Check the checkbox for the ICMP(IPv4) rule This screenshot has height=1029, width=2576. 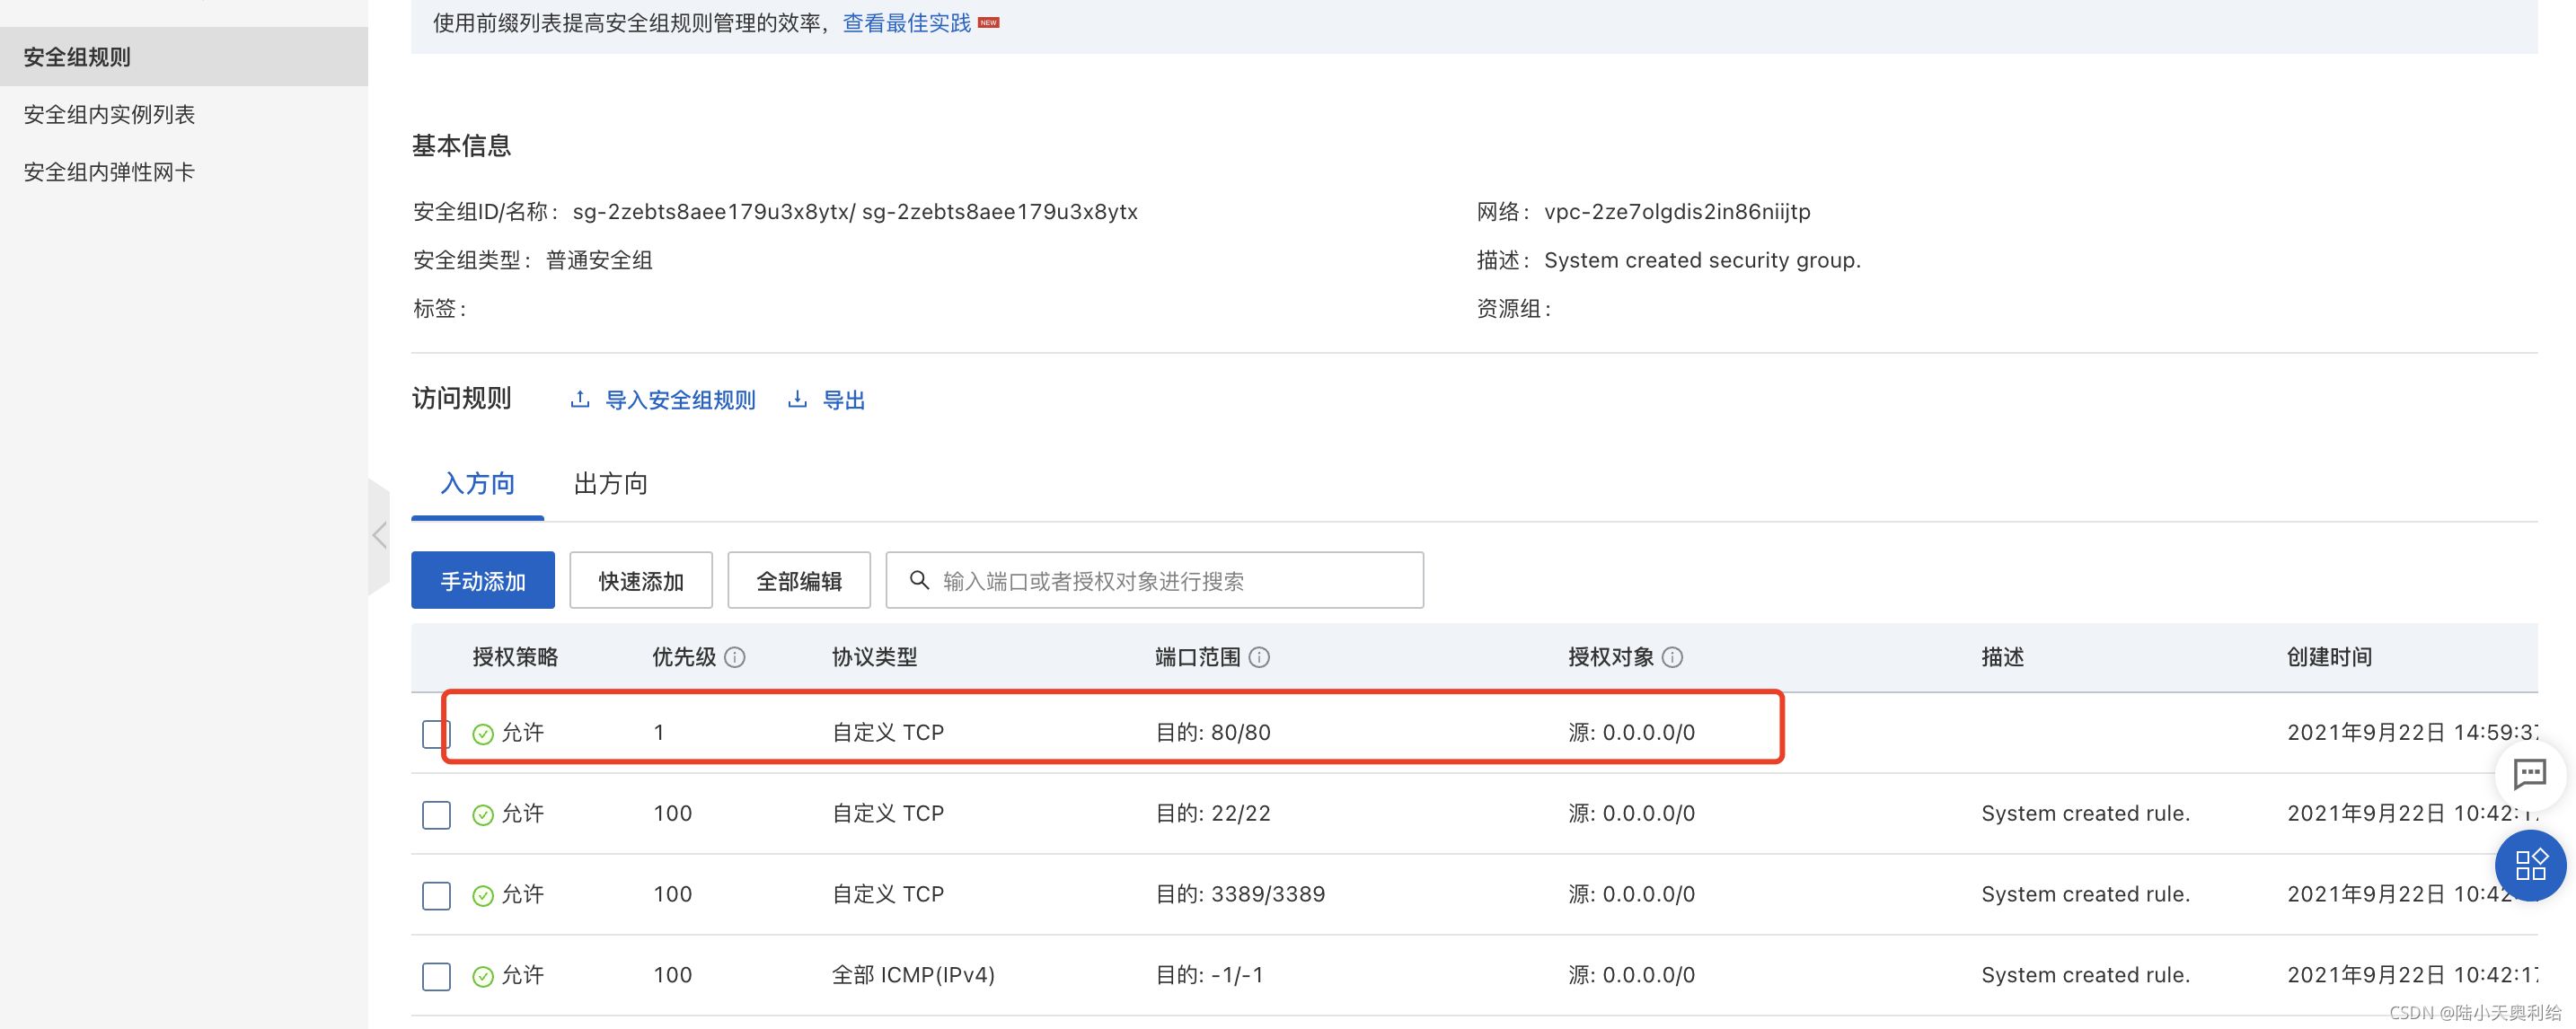click(x=436, y=976)
